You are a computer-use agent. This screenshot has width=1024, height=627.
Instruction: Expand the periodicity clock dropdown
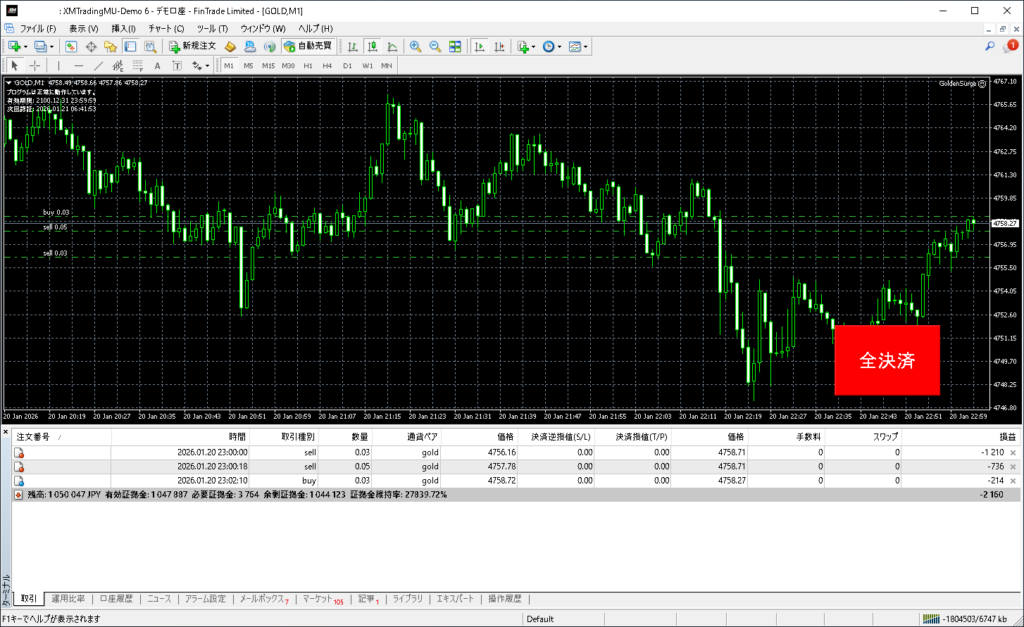point(558,46)
